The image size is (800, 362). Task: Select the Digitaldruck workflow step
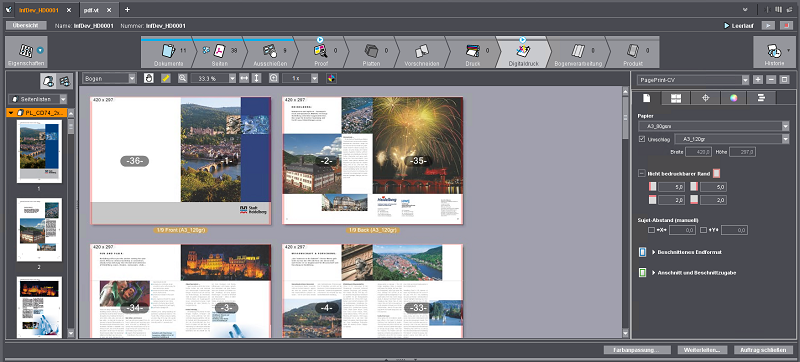coord(523,53)
